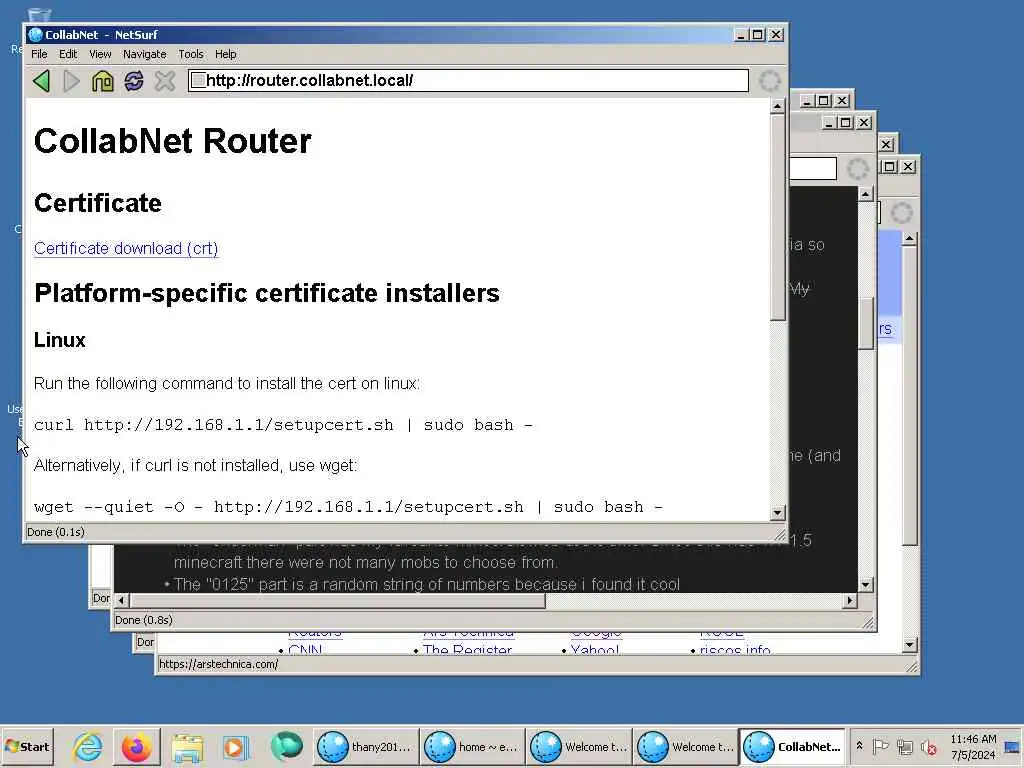Go to the home page via Home icon
This screenshot has width=1024, height=768.
(103, 81)
